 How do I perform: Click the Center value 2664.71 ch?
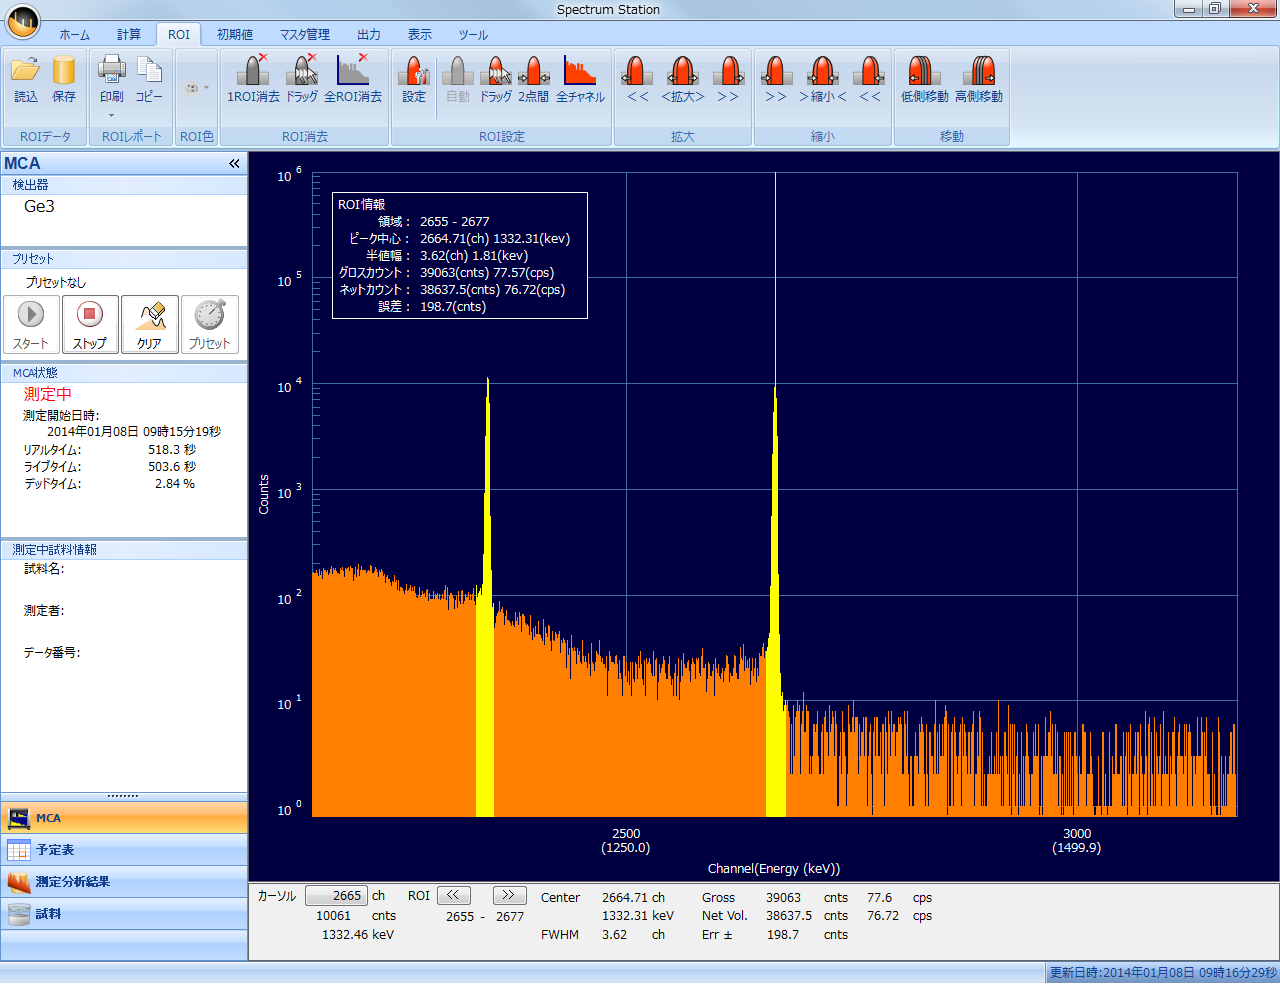(633, 898)
